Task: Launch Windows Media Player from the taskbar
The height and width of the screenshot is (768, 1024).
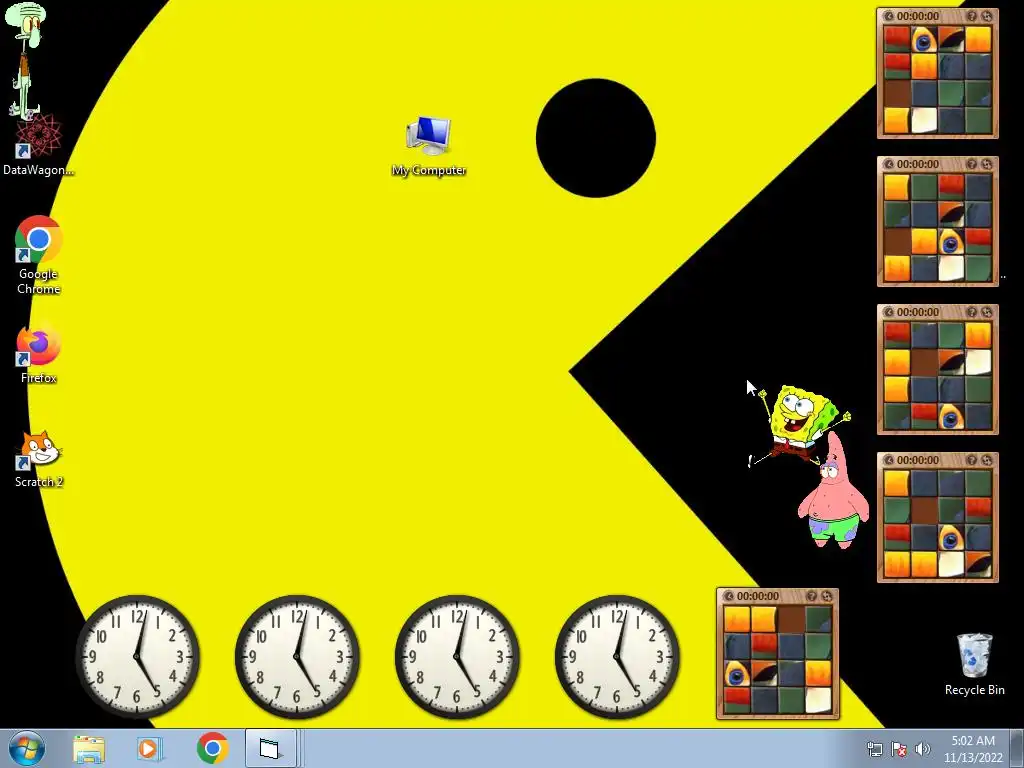Action: pyautogui.click(x=148, y=748)
